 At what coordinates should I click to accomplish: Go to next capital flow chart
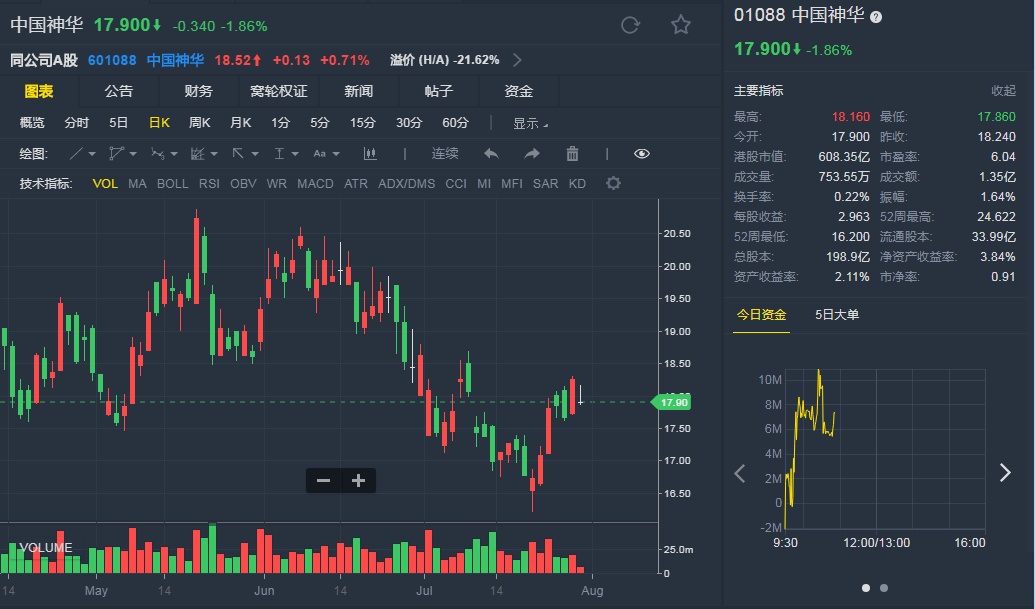point(1005,473)
